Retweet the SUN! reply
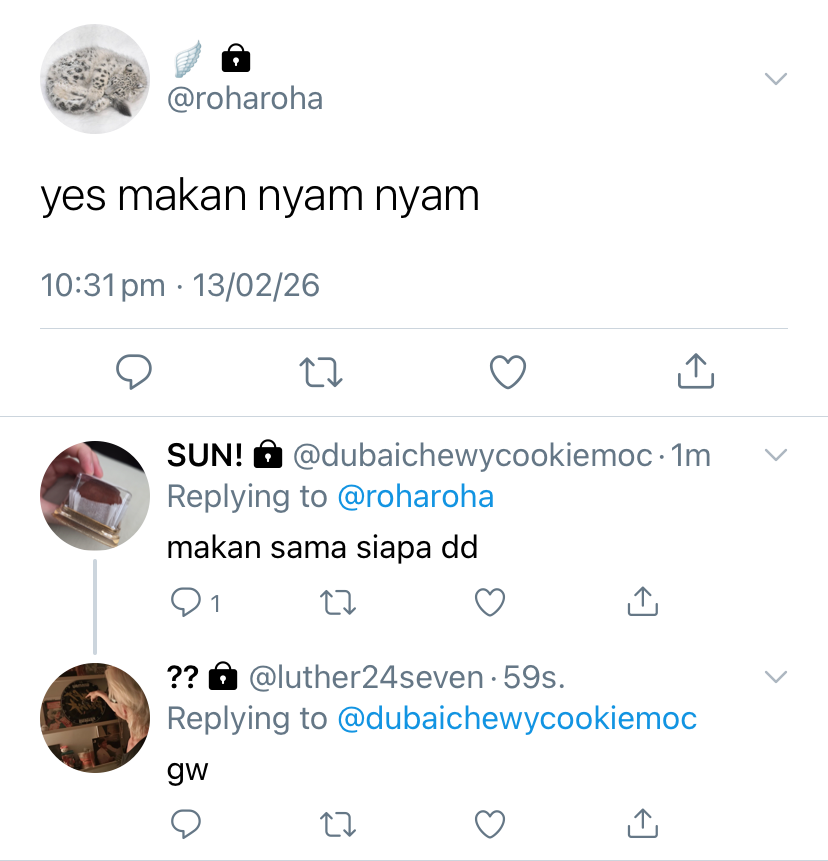The width and height of the screenshot is (828, 861). point(338,602)
